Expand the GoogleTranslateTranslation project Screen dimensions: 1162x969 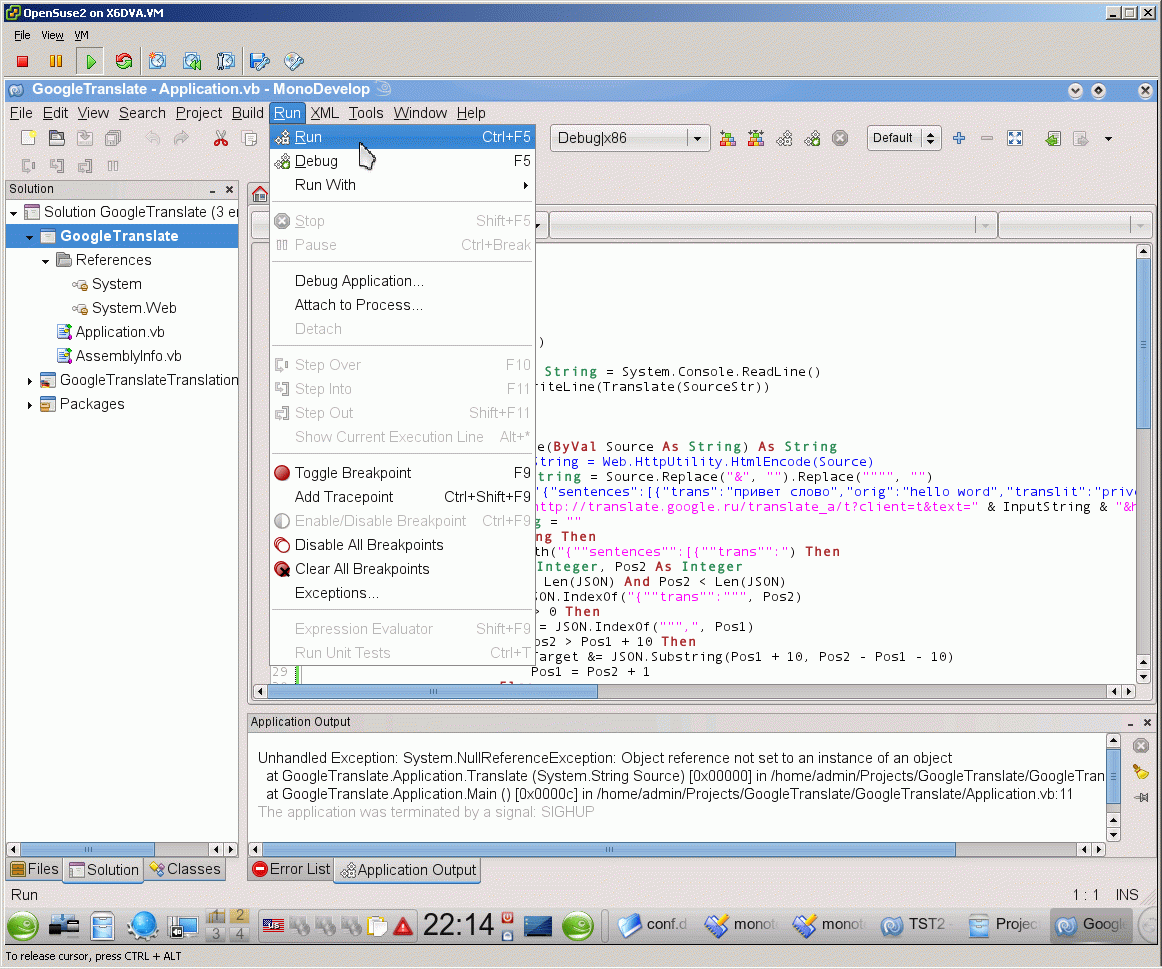click(29, 381)
